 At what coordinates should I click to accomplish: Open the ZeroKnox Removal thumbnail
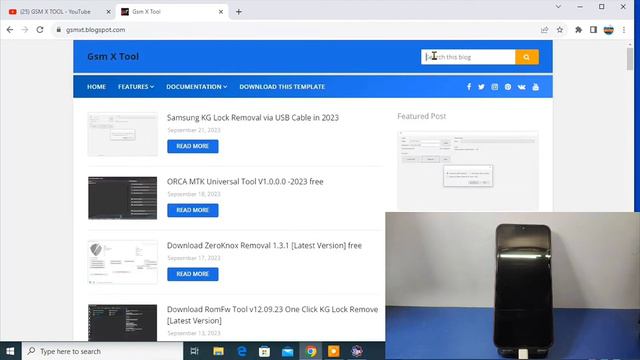point(122,262)
